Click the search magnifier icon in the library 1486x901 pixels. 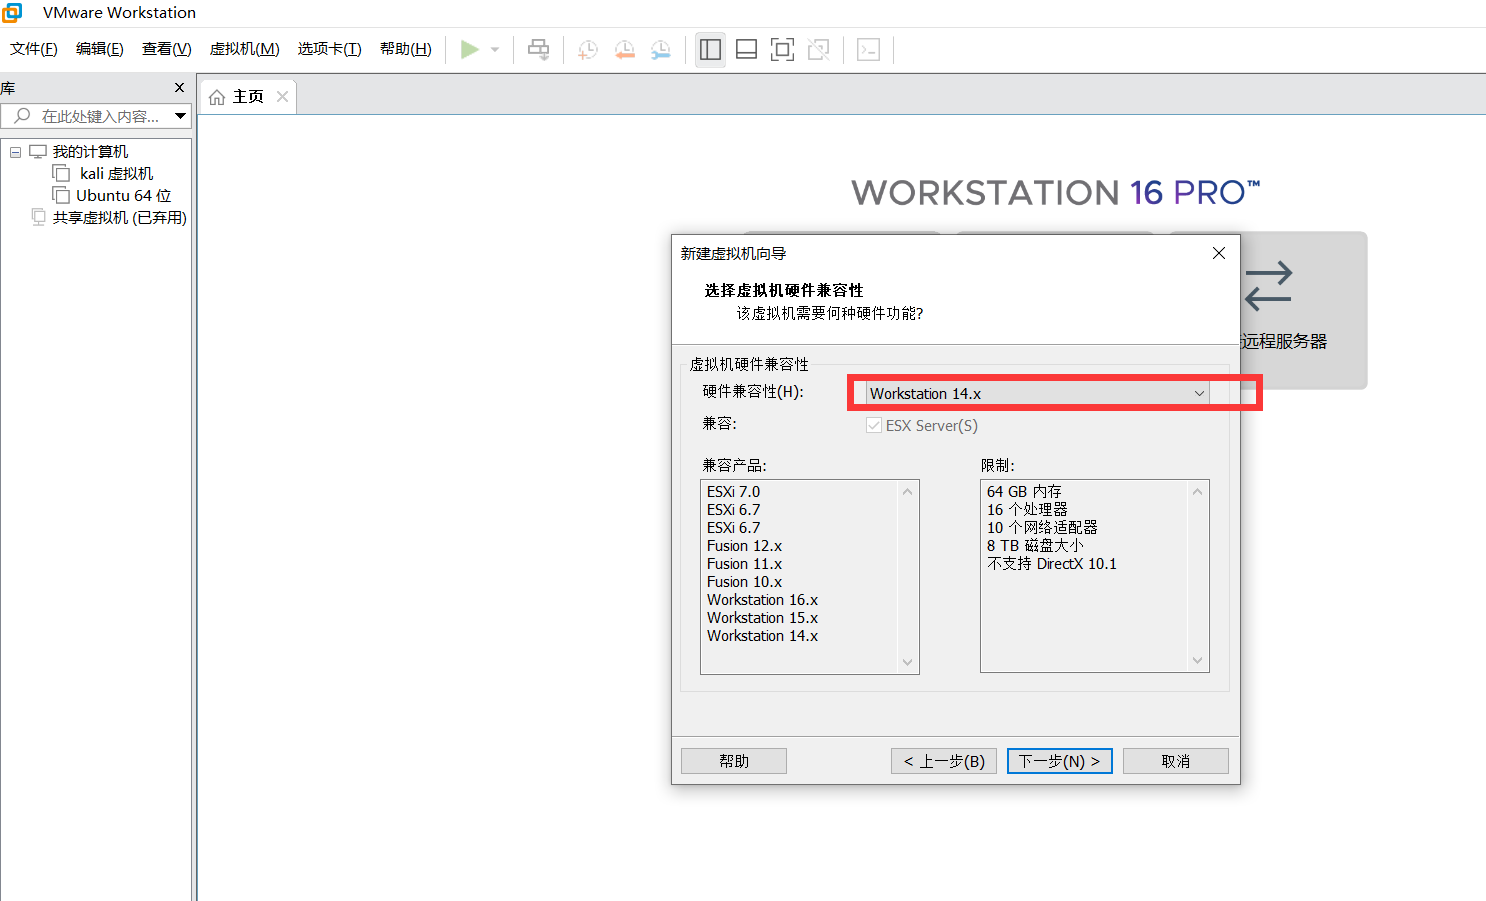(22, 116)
